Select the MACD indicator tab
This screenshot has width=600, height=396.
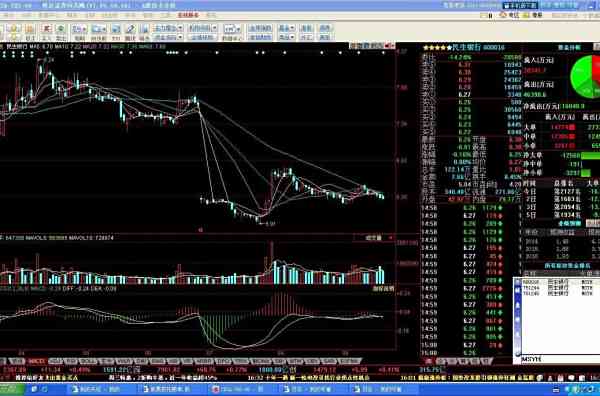[x=37, y=361]
